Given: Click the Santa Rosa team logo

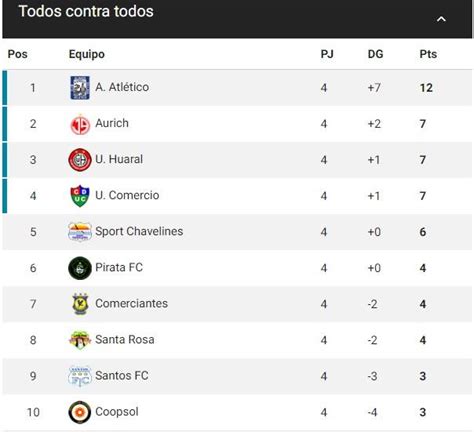Looking at the screenshot, I should pyautogui.click(x=80, y=340).
